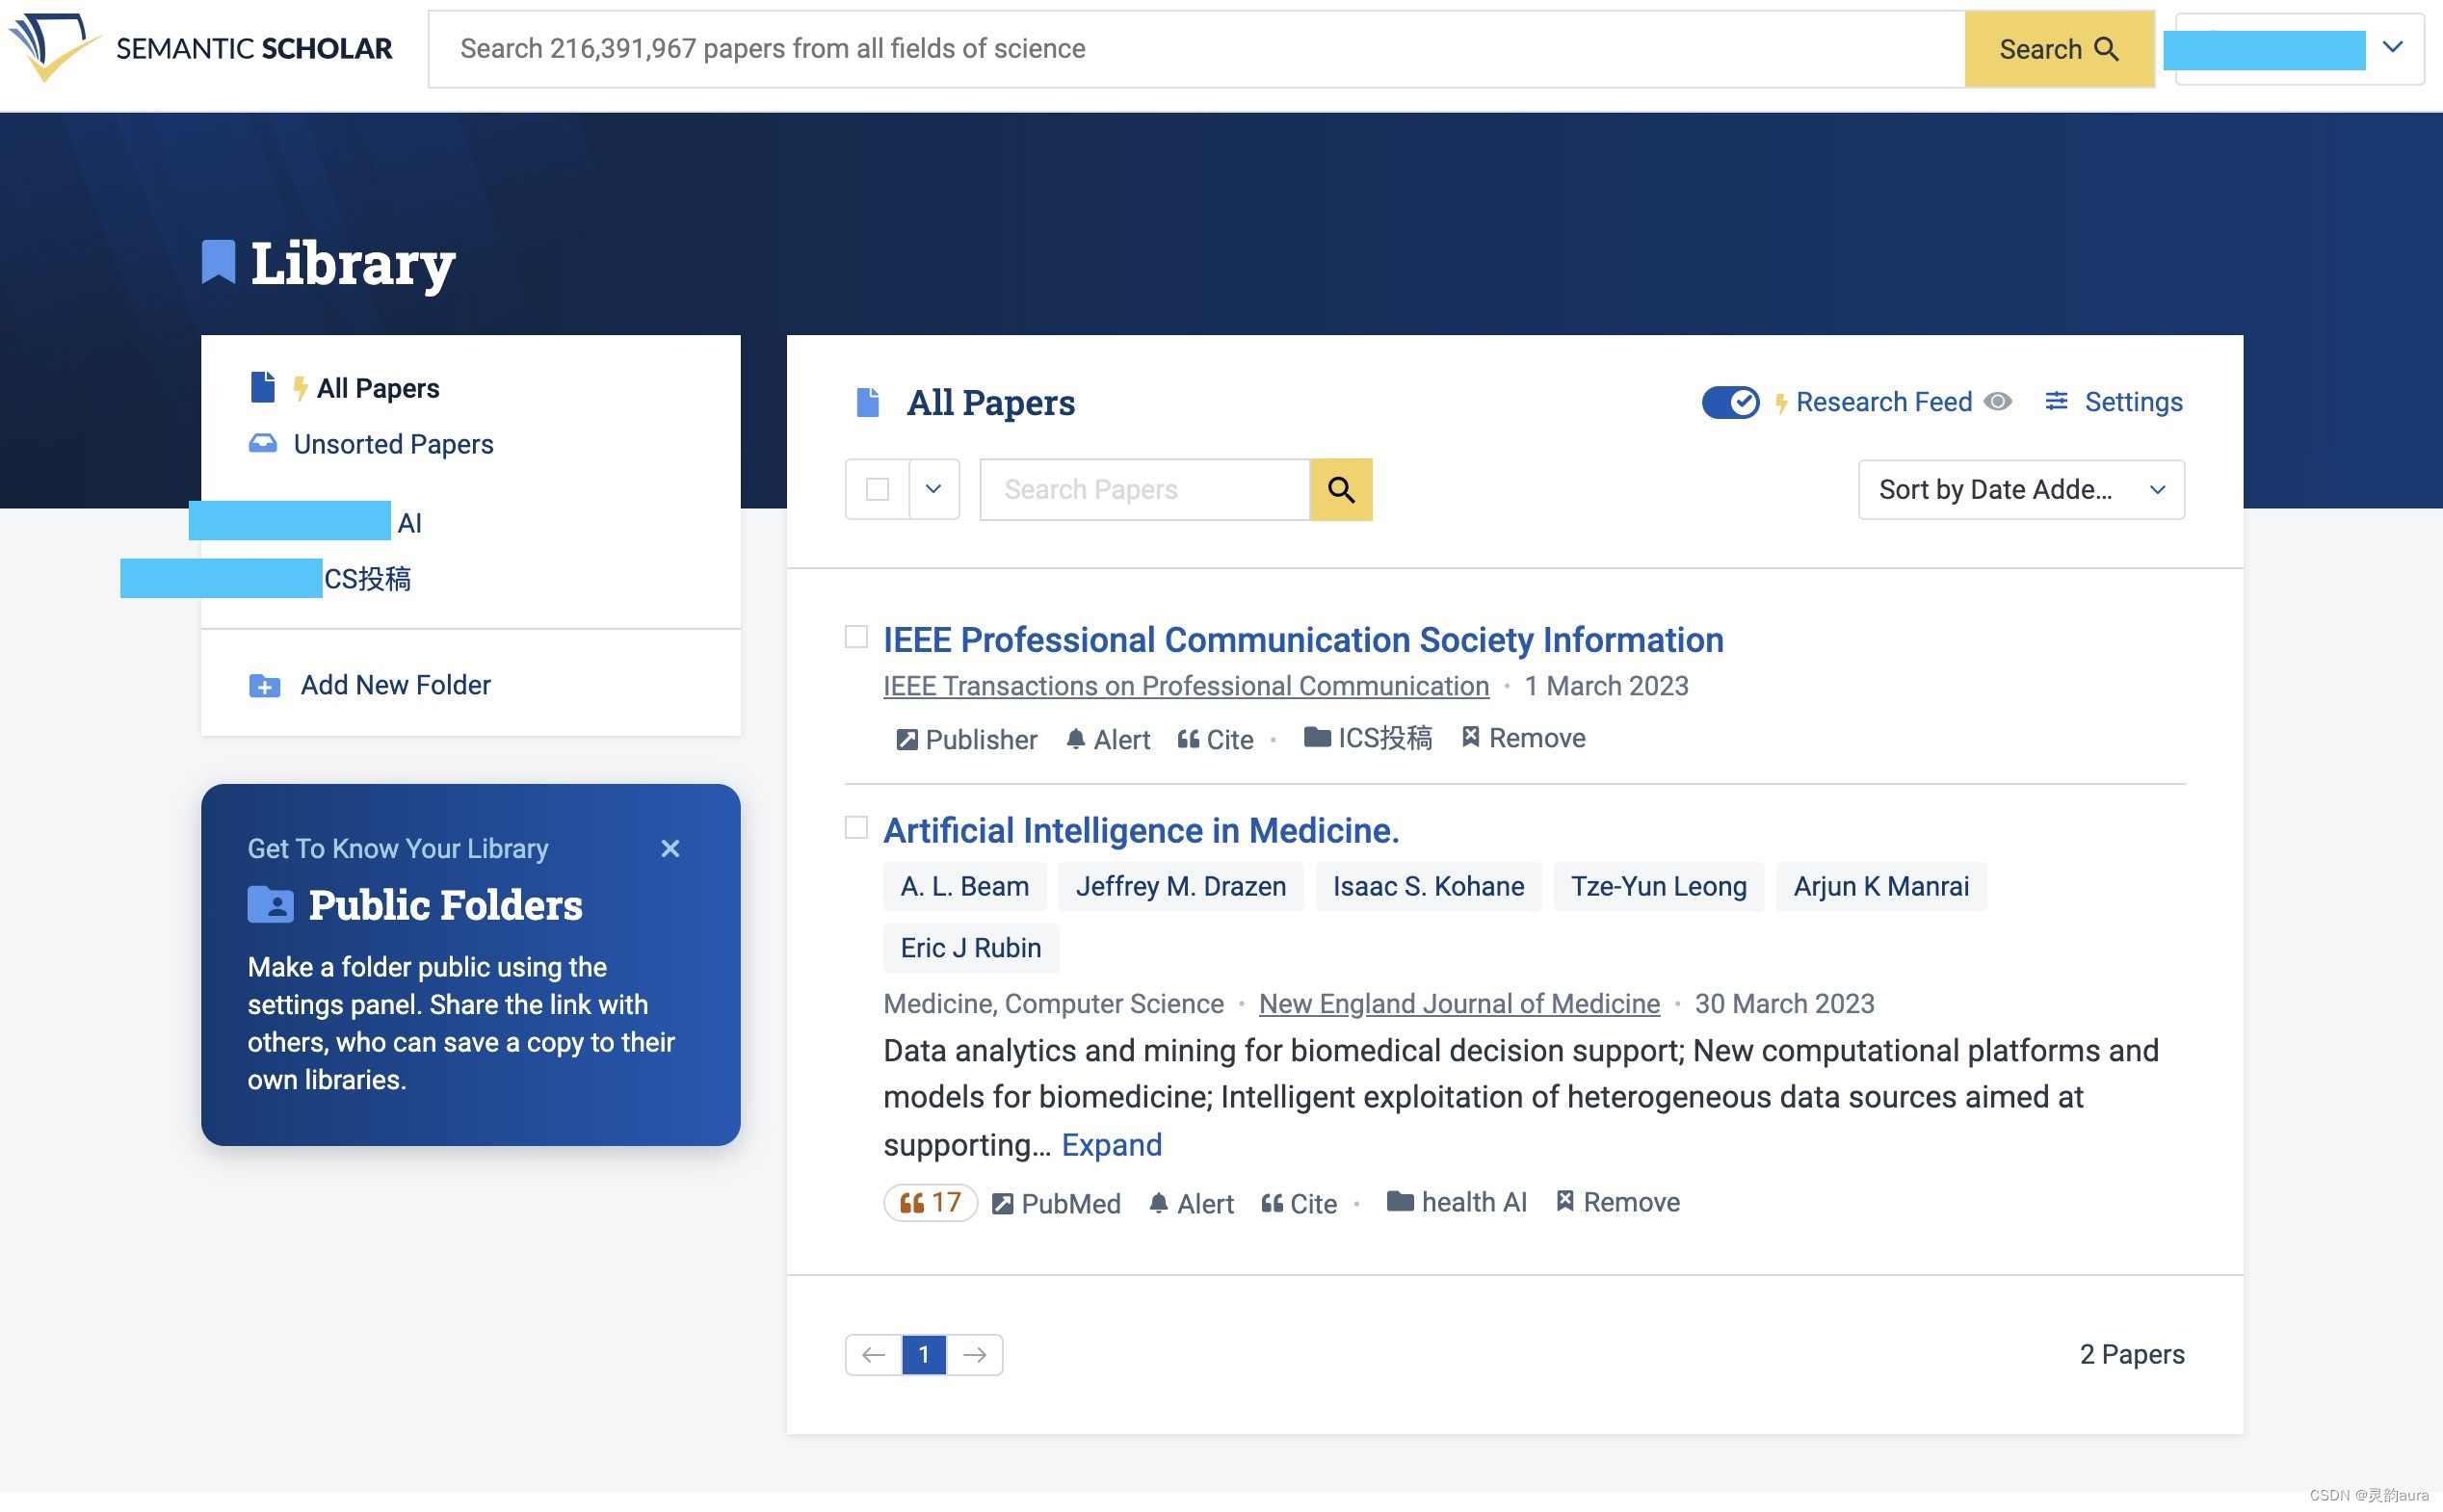Click the yellow paper search magnifier icon
2443x1512 pixels.
[1340, 489]
